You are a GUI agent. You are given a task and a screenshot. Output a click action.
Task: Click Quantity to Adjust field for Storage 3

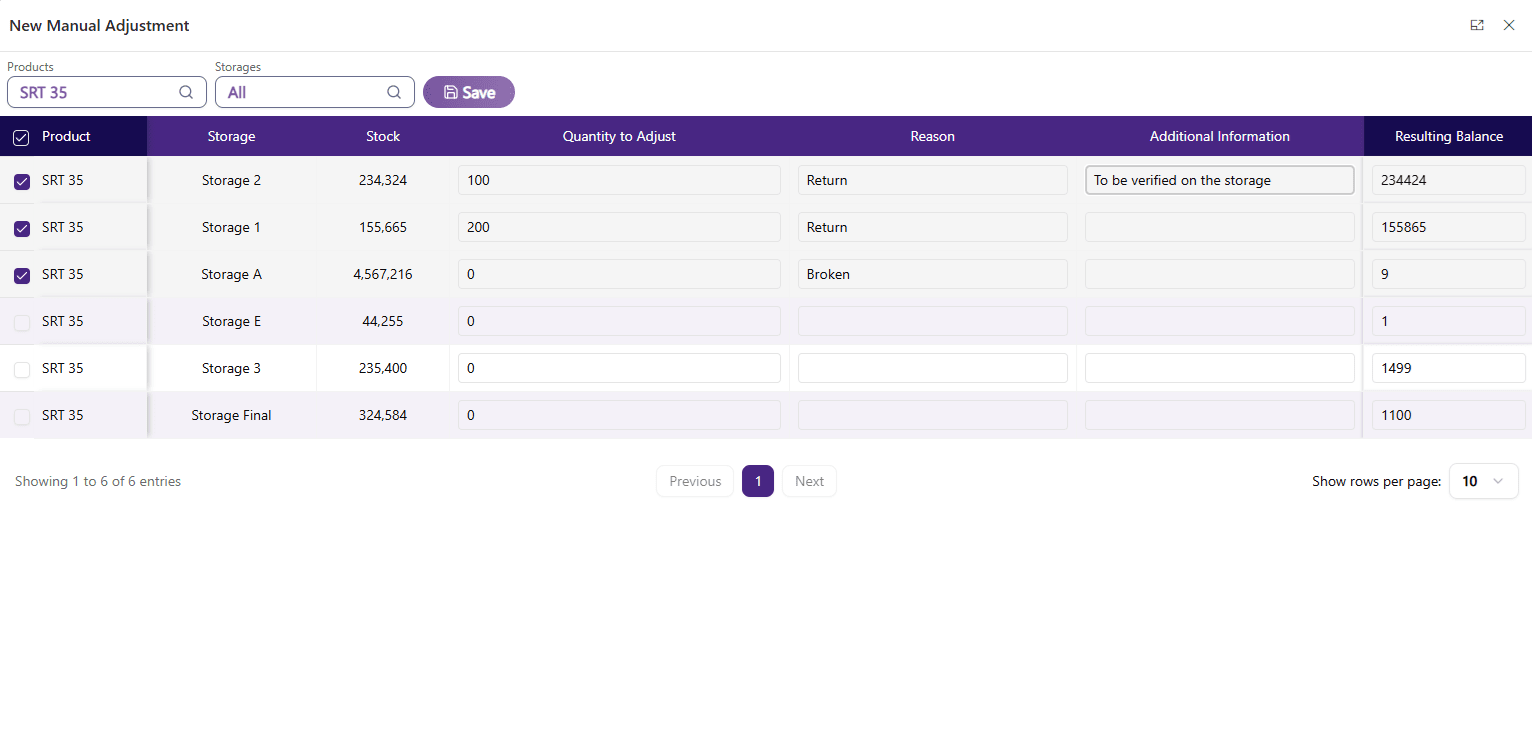point(619,368)
